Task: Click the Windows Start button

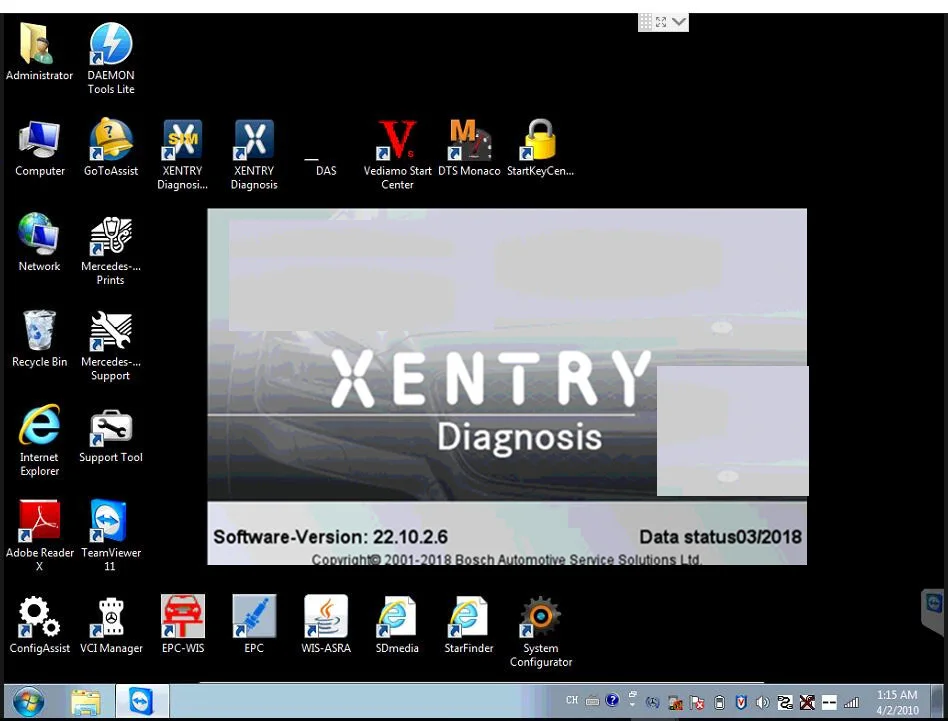Action: (28, 702)
